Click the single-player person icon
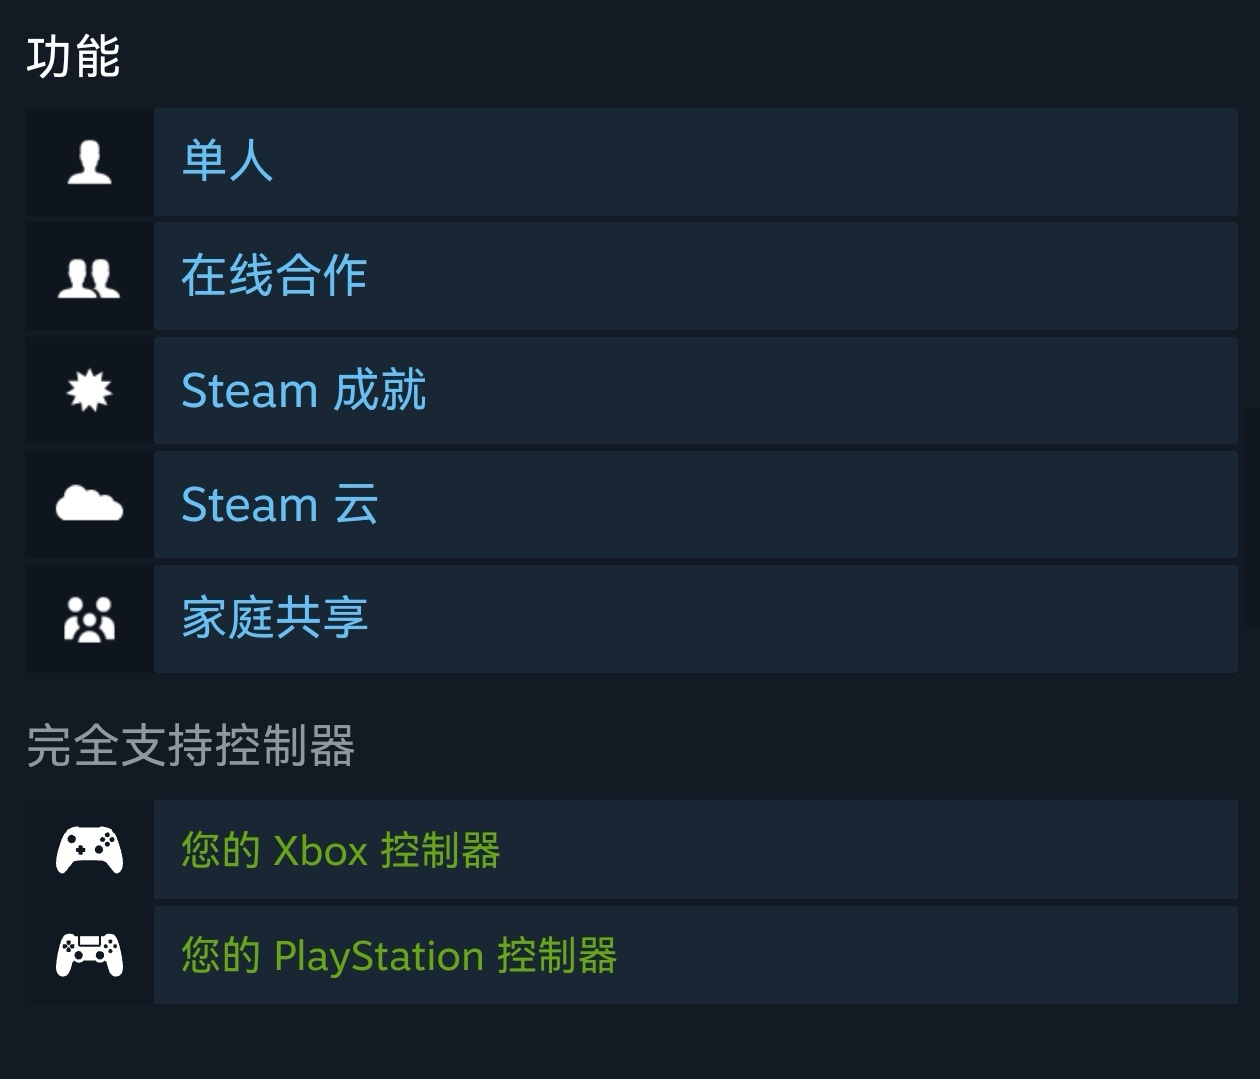Screen dimensions: 1260x1079 coord(89,162)
